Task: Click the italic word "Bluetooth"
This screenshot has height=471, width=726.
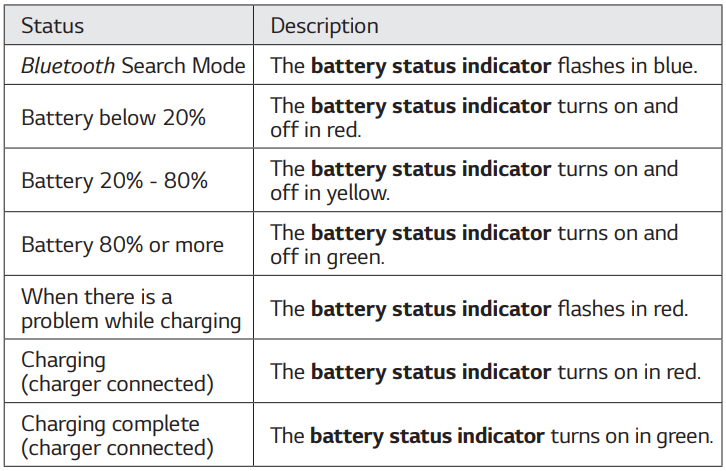Action: coord(68,67)
